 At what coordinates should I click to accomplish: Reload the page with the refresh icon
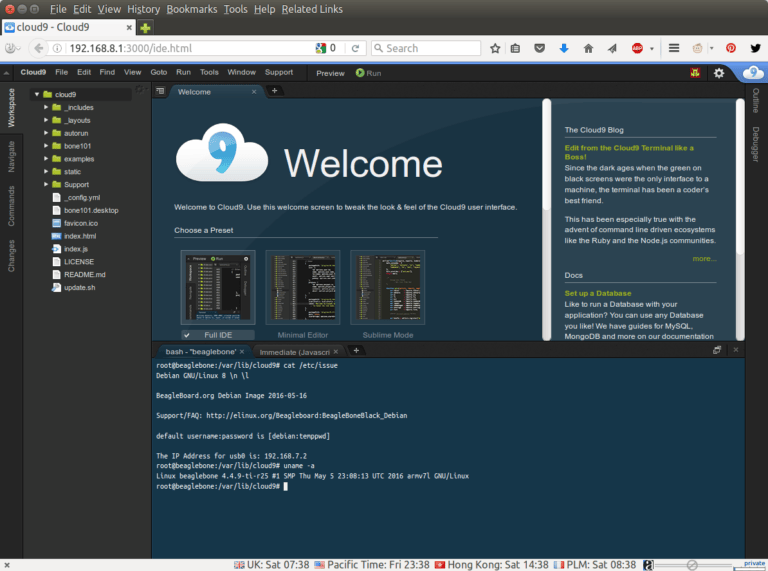click(x=355, y=48)
